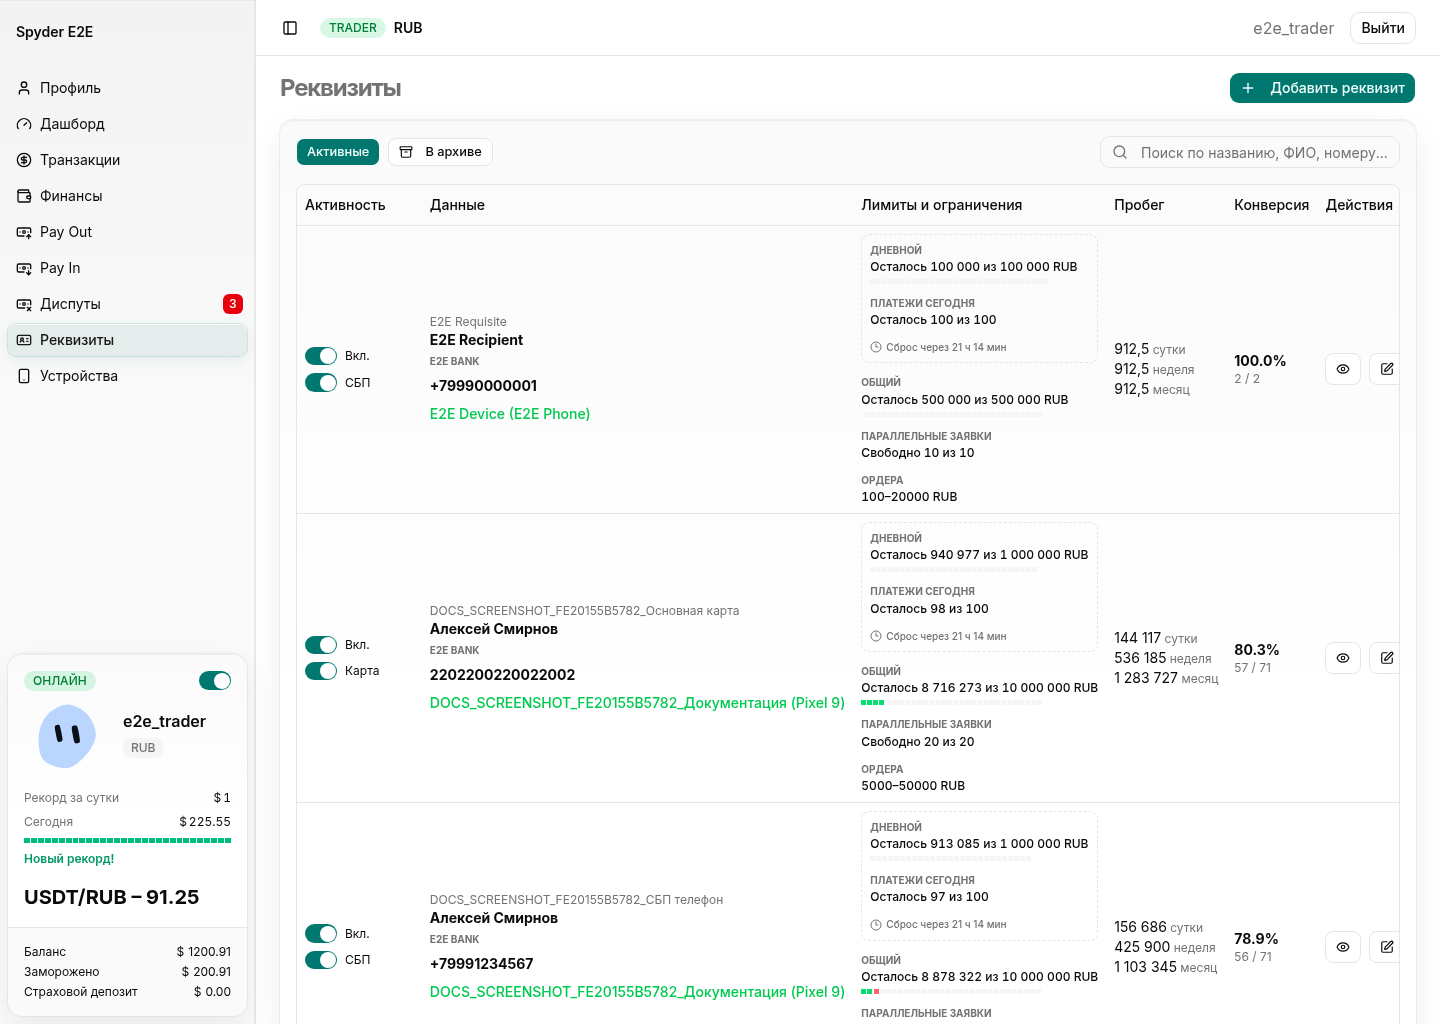Click the 78.9% conversion value
Viewport: 1440px width, 1024px height.
click(x=1256, y=938)
